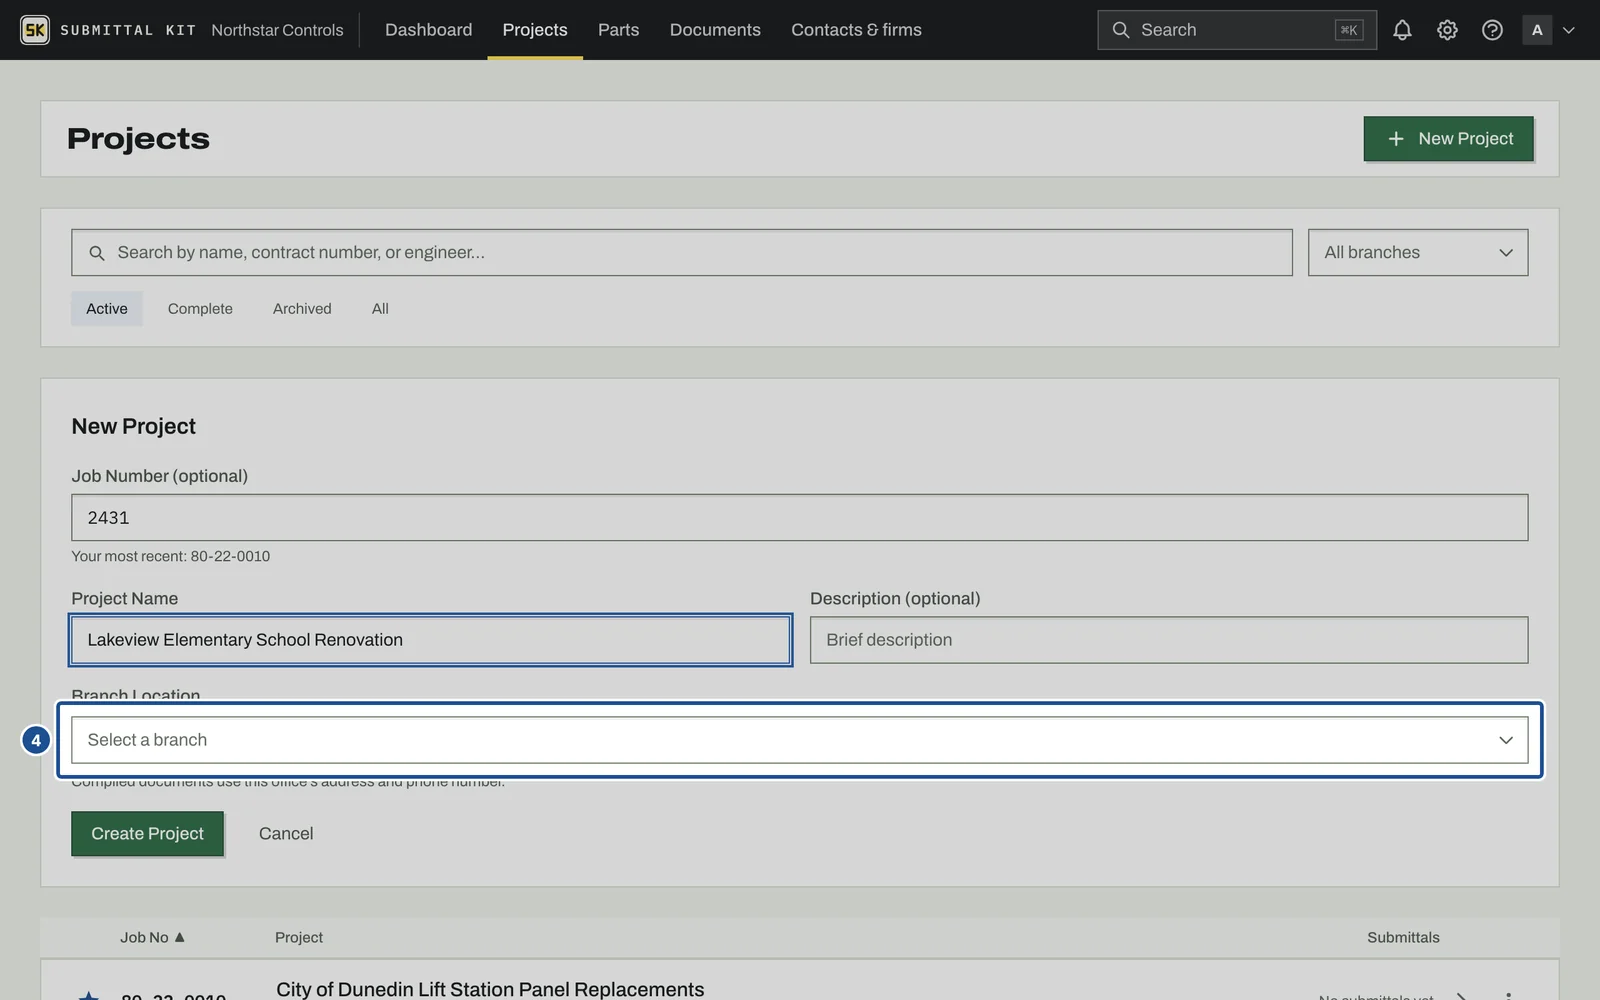1600x1000 pixels.
Task: Focus the project search by name field
Action: tap(682, 252)
